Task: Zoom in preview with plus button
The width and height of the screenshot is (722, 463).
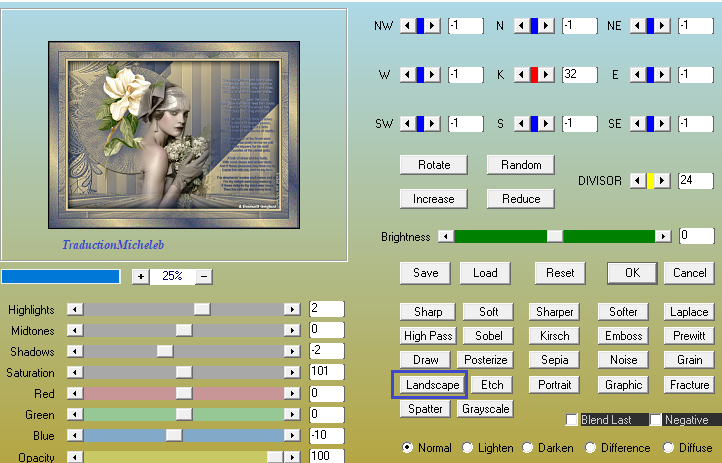Action: (141, 276)
